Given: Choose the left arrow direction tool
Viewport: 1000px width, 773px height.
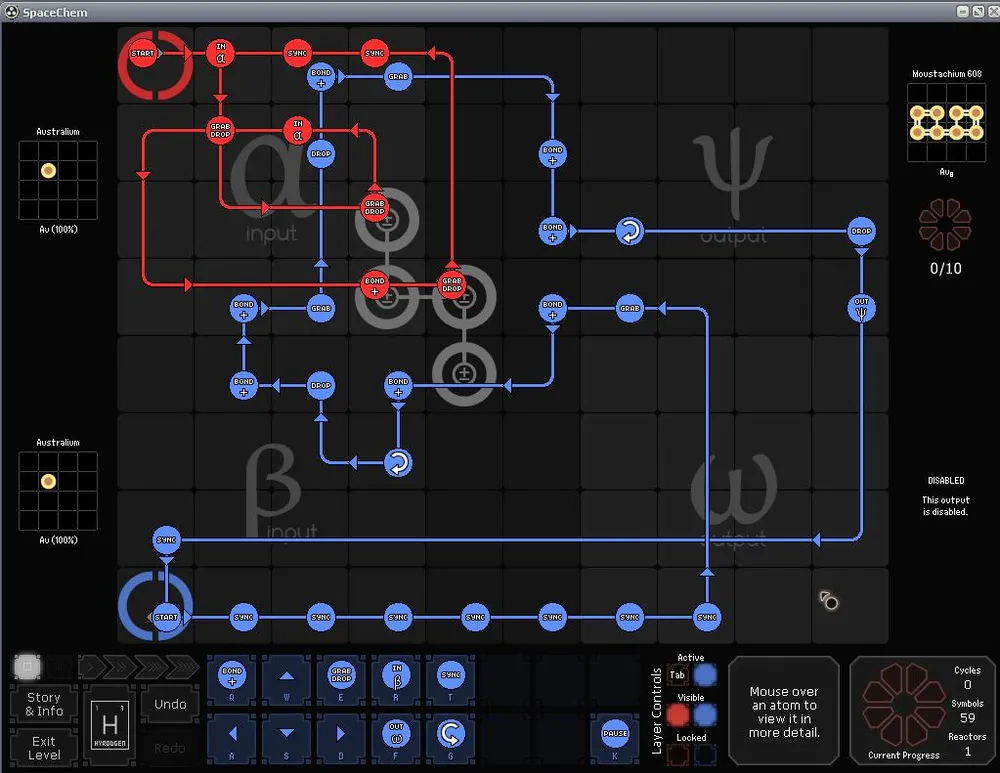Looking at the screenshot, I should [x=232, y=733].
